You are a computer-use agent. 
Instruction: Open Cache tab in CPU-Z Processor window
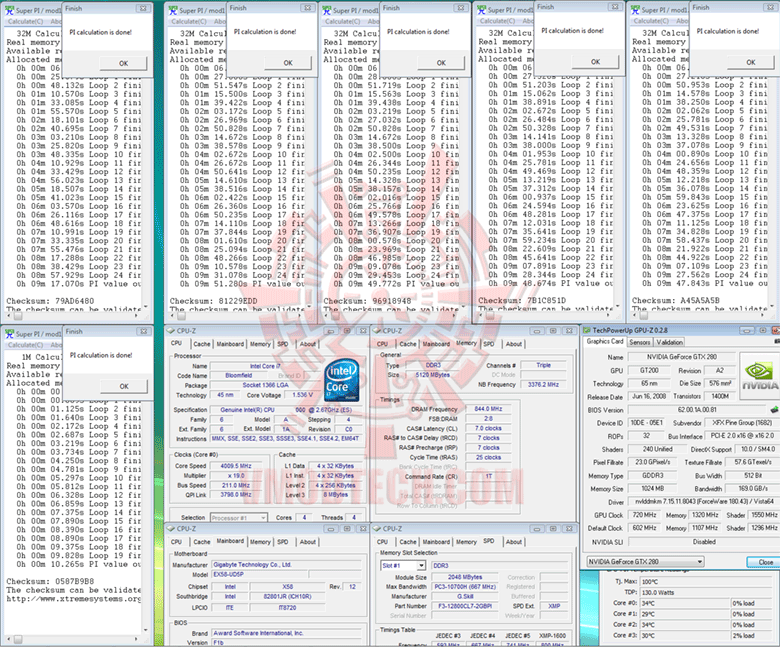coord(201,344)
